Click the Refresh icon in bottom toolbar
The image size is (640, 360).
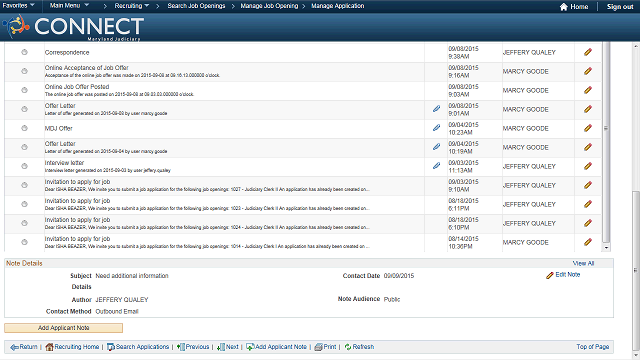coord(348,347)
